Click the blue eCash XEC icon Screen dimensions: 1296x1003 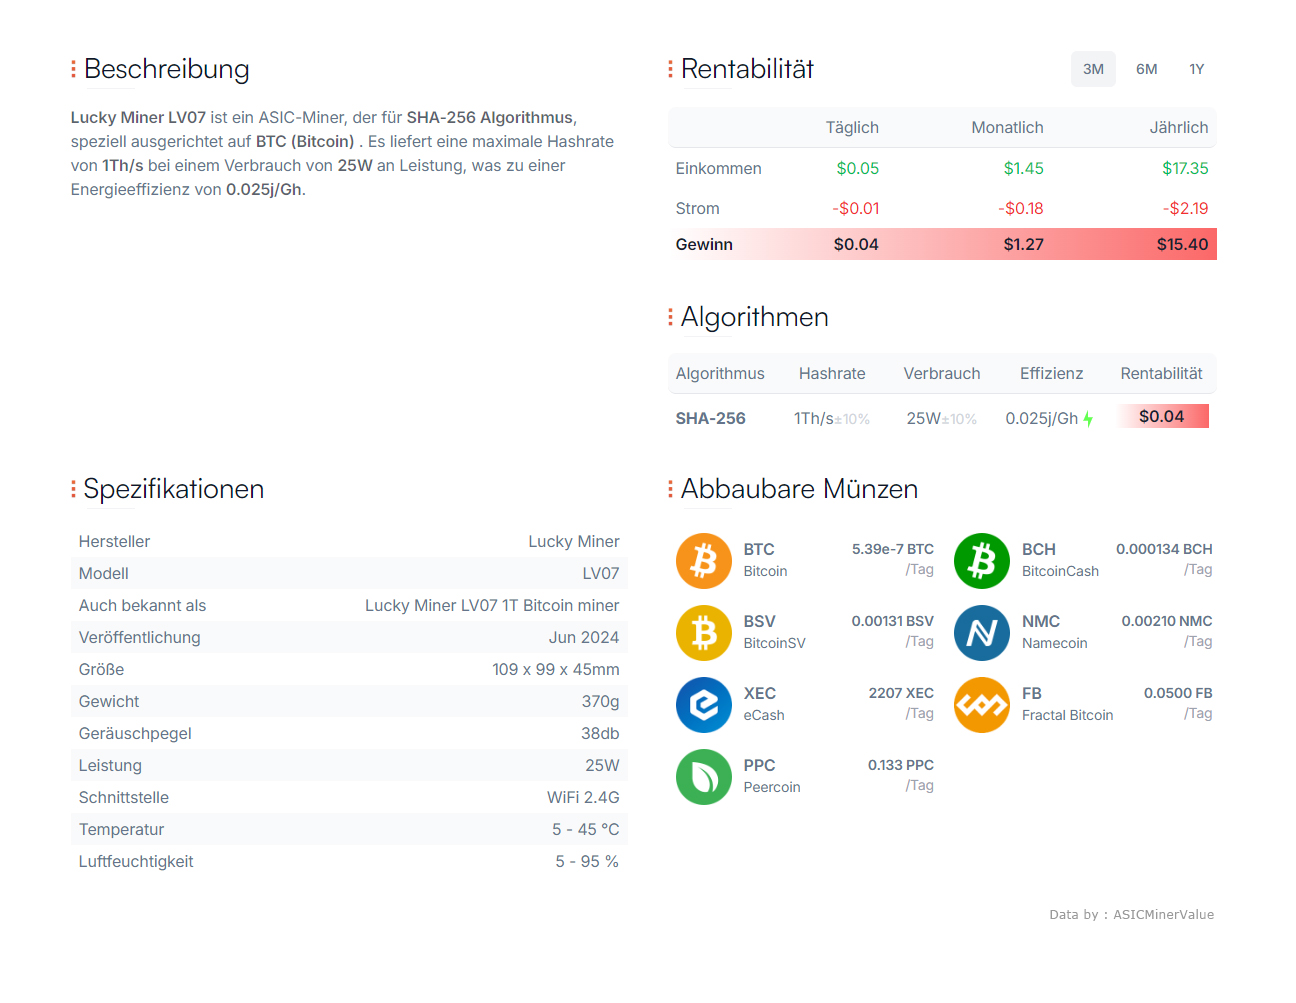click(704, 705)
